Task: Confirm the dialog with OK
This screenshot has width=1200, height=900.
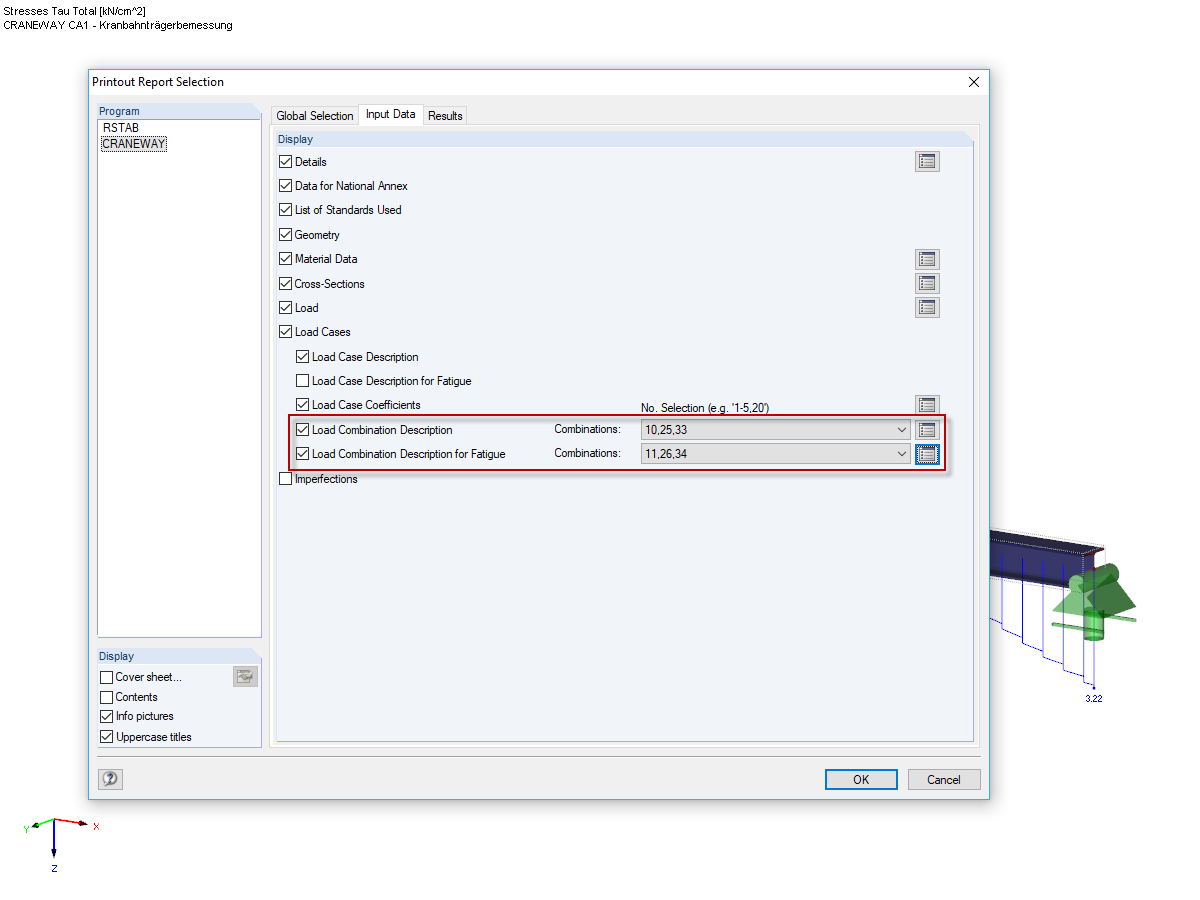Action: click(x=861, y=779)
